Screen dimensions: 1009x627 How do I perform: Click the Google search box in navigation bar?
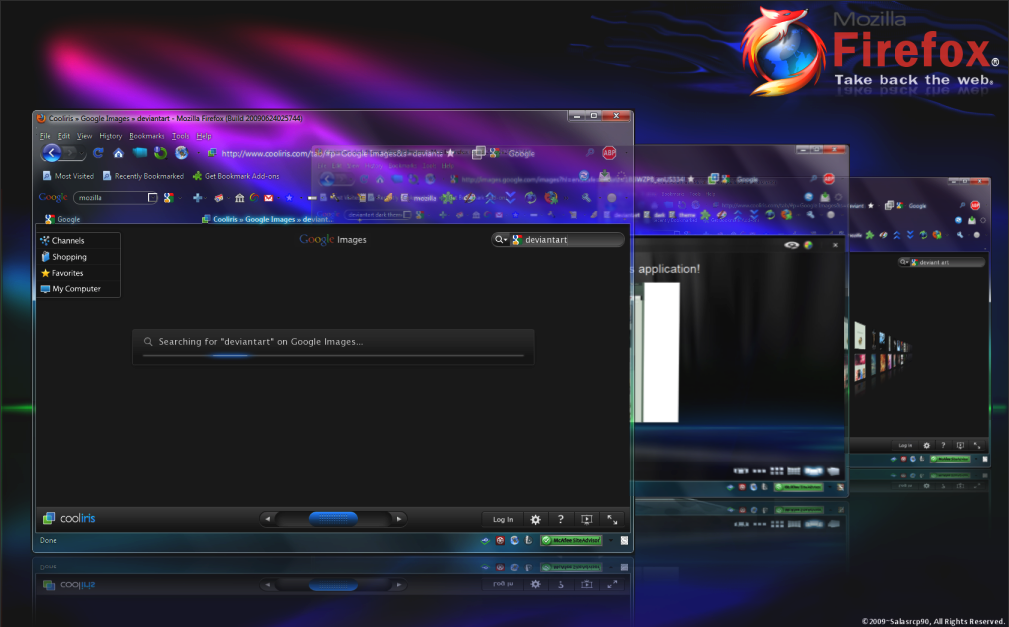point(544,153)
